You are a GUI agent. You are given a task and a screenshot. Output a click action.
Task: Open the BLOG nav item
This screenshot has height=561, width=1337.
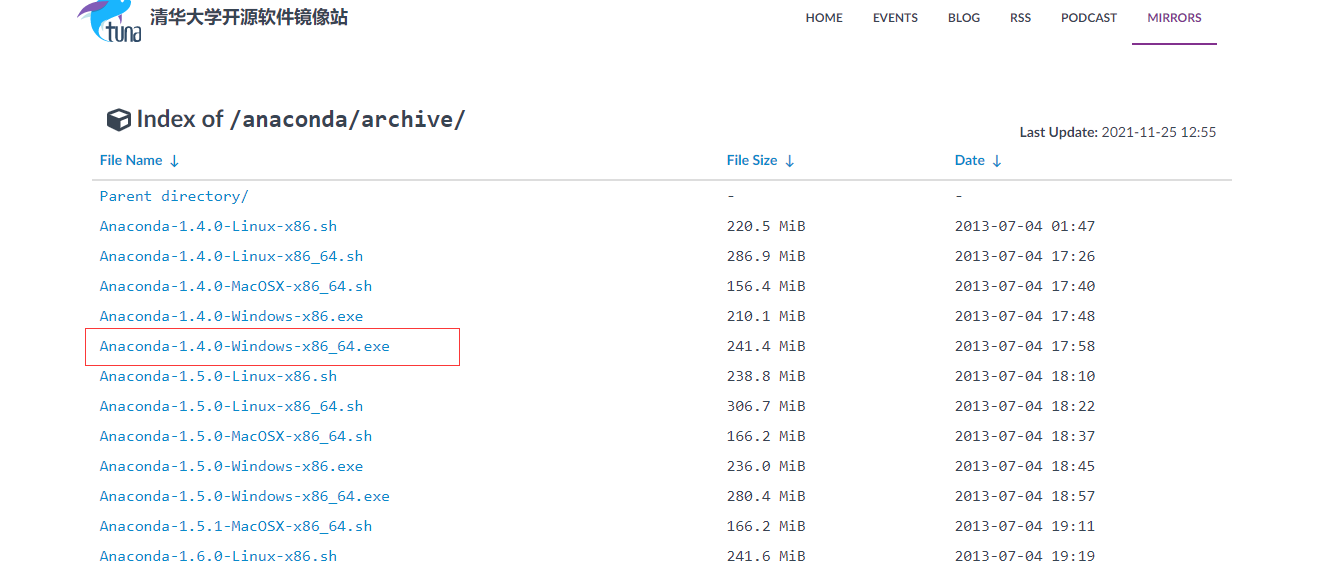click(964, 18)
